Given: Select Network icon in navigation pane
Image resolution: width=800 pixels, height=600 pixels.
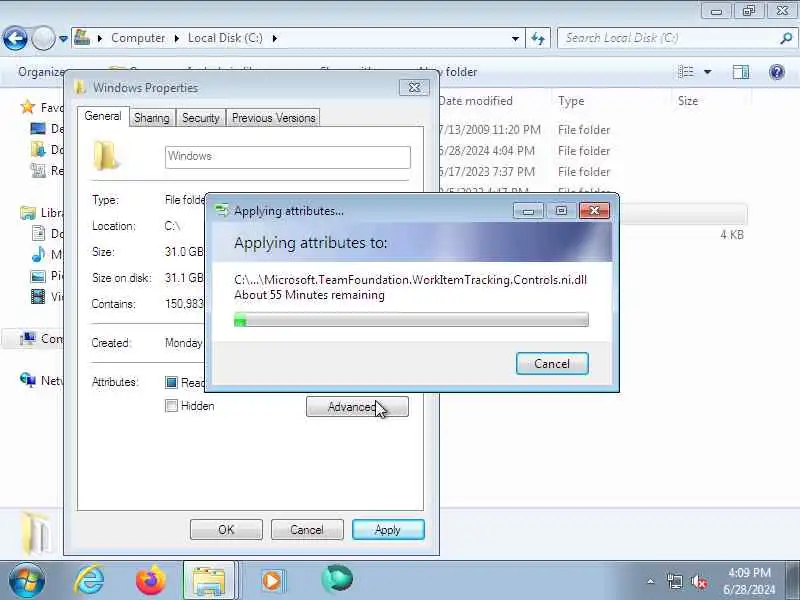Looking at the screenshot, I should 28,380.
